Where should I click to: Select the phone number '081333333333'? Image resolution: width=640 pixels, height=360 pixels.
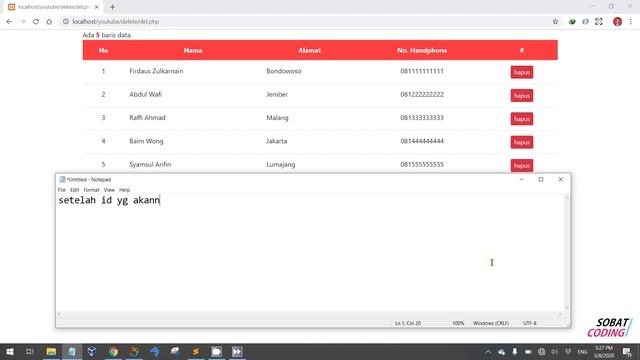coord(422,118)
